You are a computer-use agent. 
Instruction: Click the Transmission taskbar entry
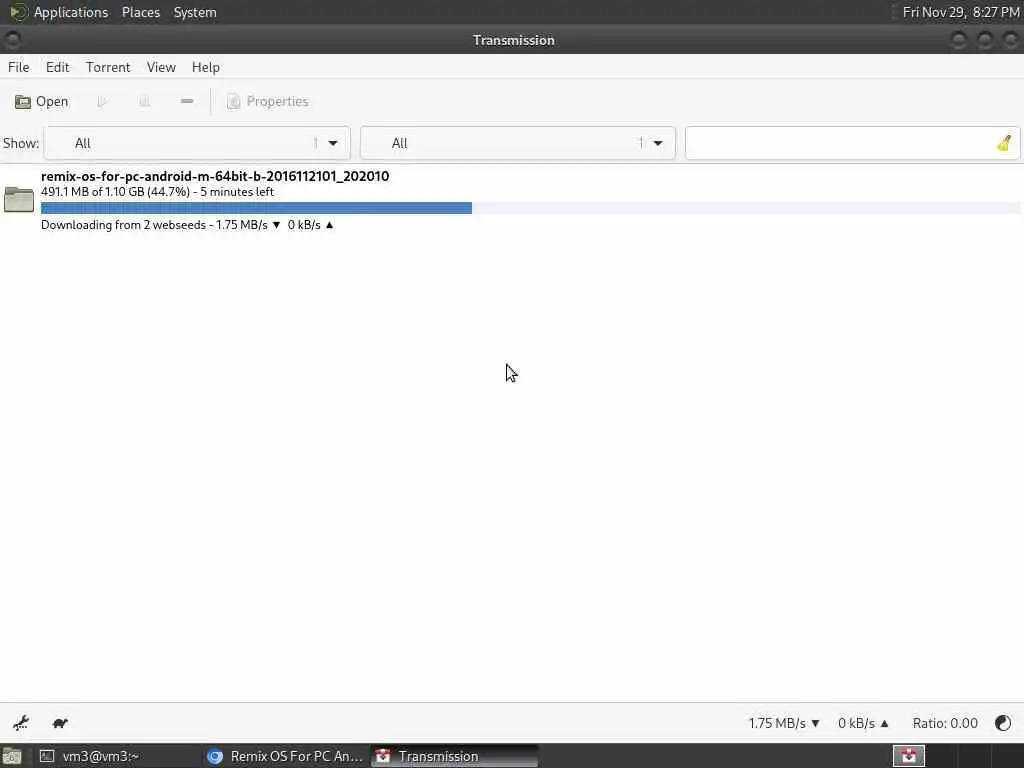click(454, 756)
